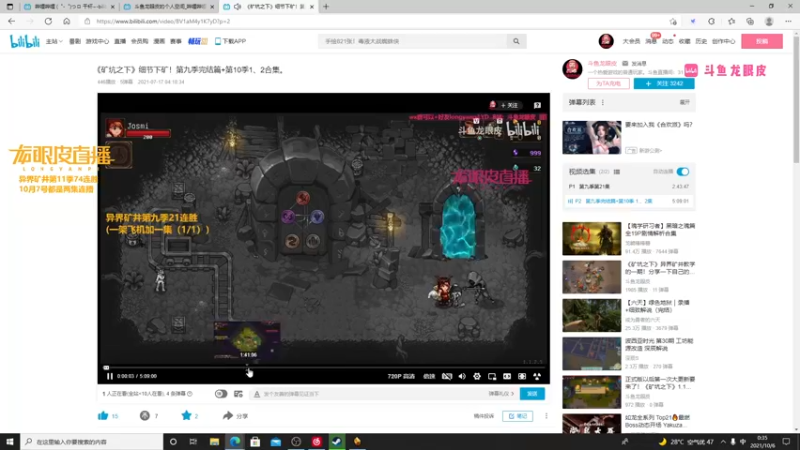Toggle subtitles icon in player bar
This screenshot has width=800, height=450.
coord(447,376)
